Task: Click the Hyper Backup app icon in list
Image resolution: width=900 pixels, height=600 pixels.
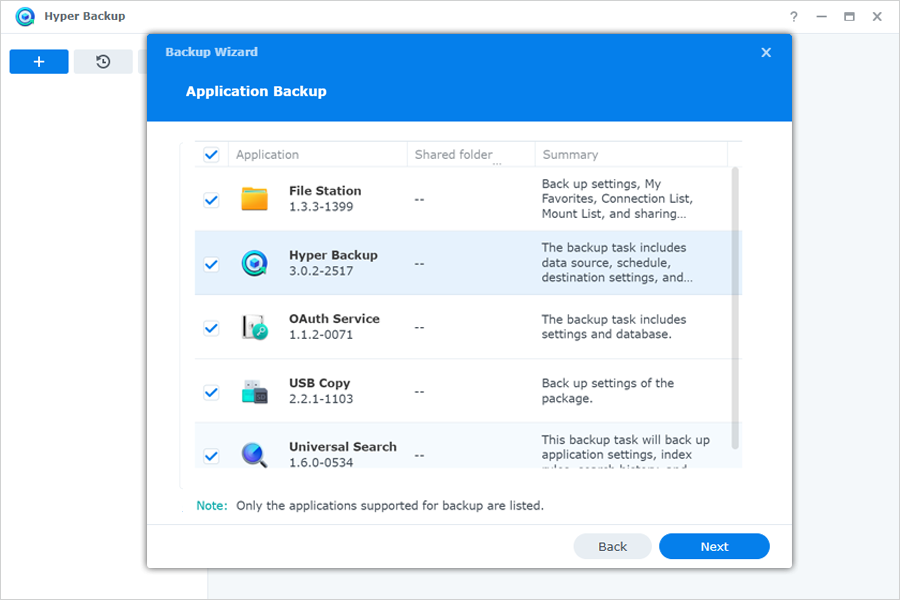Action: 254,264
